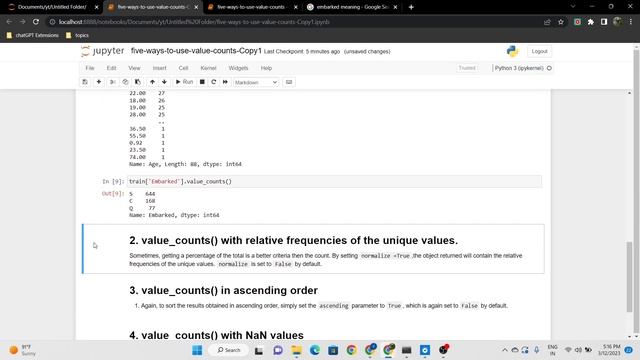
Task: Click into the train['Embarked'].value_counts() code cell
Action: (335, 182)
